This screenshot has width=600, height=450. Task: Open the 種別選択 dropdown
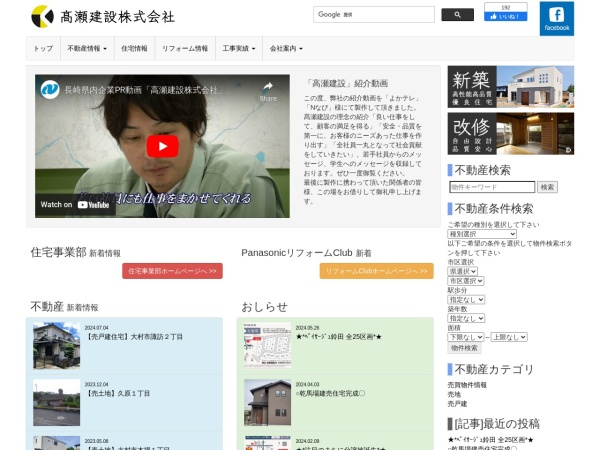click(482, 234)
